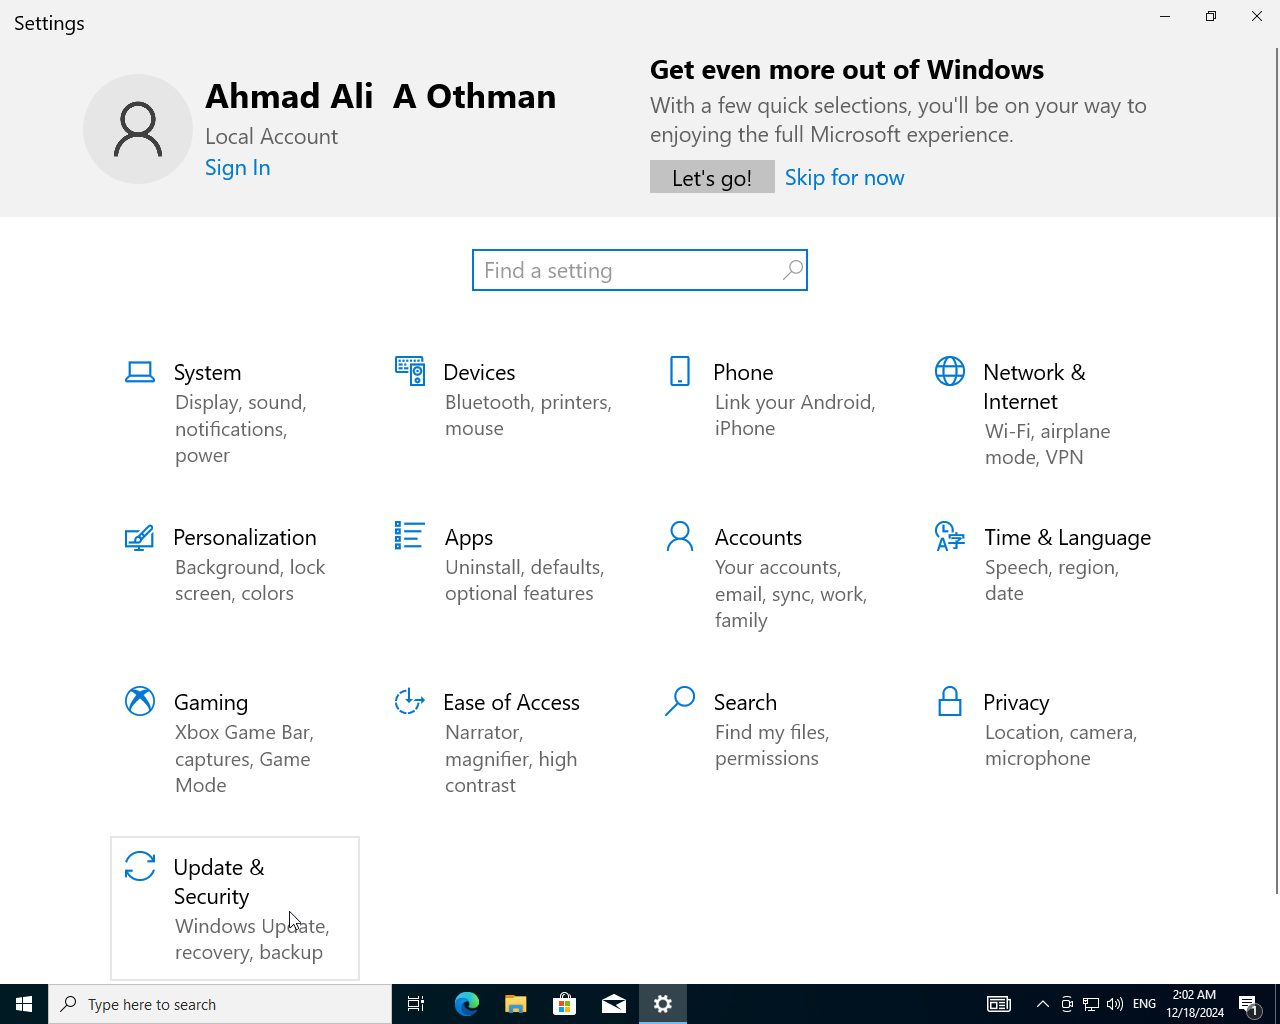Click the Skip for now link
Viewport: 1280px width, 1024px height.
point(844,178)
